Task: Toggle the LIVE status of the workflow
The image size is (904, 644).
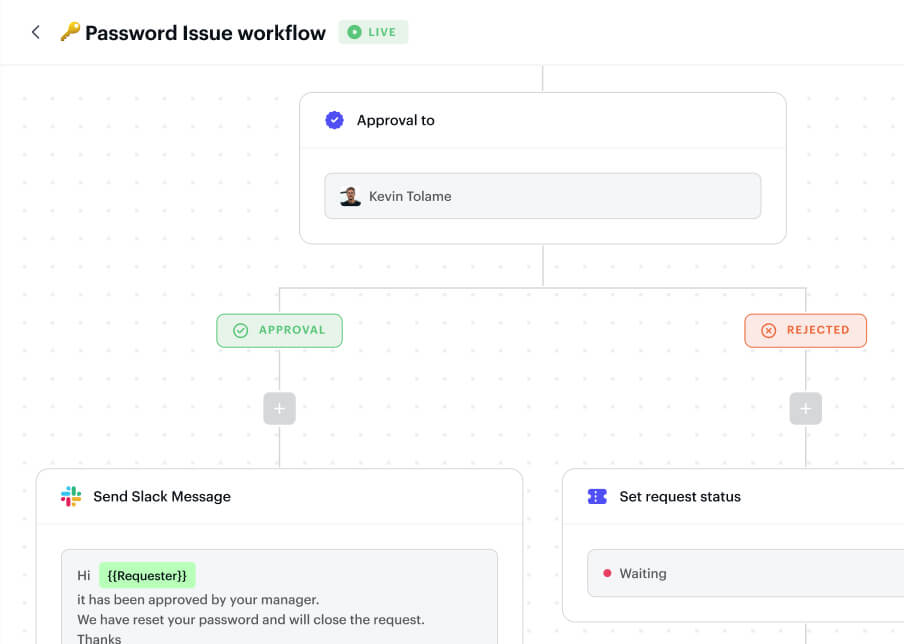Action: pyautogui.click(x=373, y=31)
